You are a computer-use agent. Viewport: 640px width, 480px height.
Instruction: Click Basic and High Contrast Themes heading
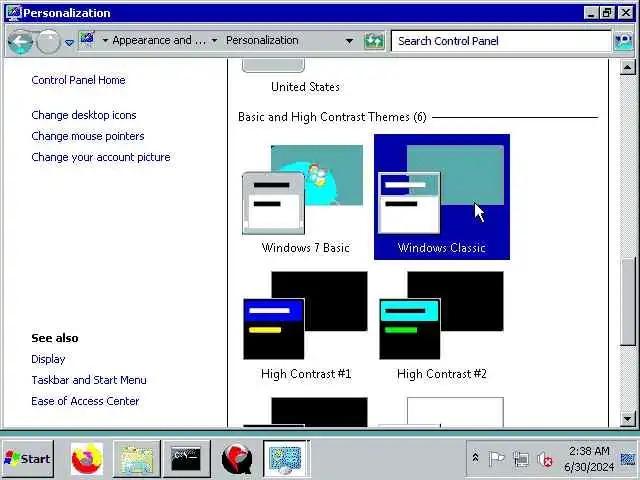tap(332, 117)
